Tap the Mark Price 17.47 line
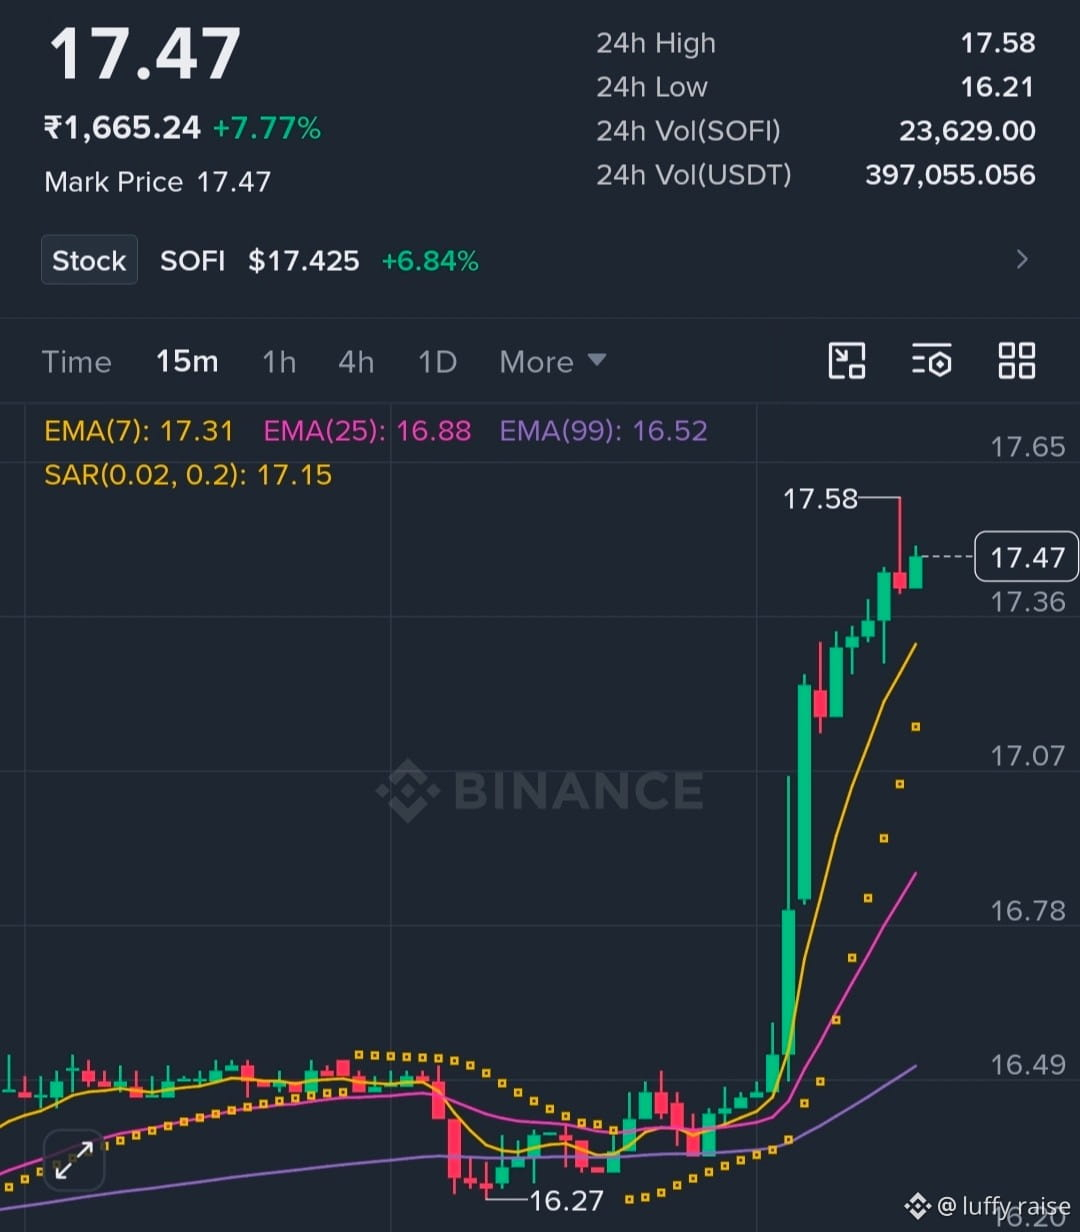This screenshot has width=1080, height=1232. tap(158, 182)
